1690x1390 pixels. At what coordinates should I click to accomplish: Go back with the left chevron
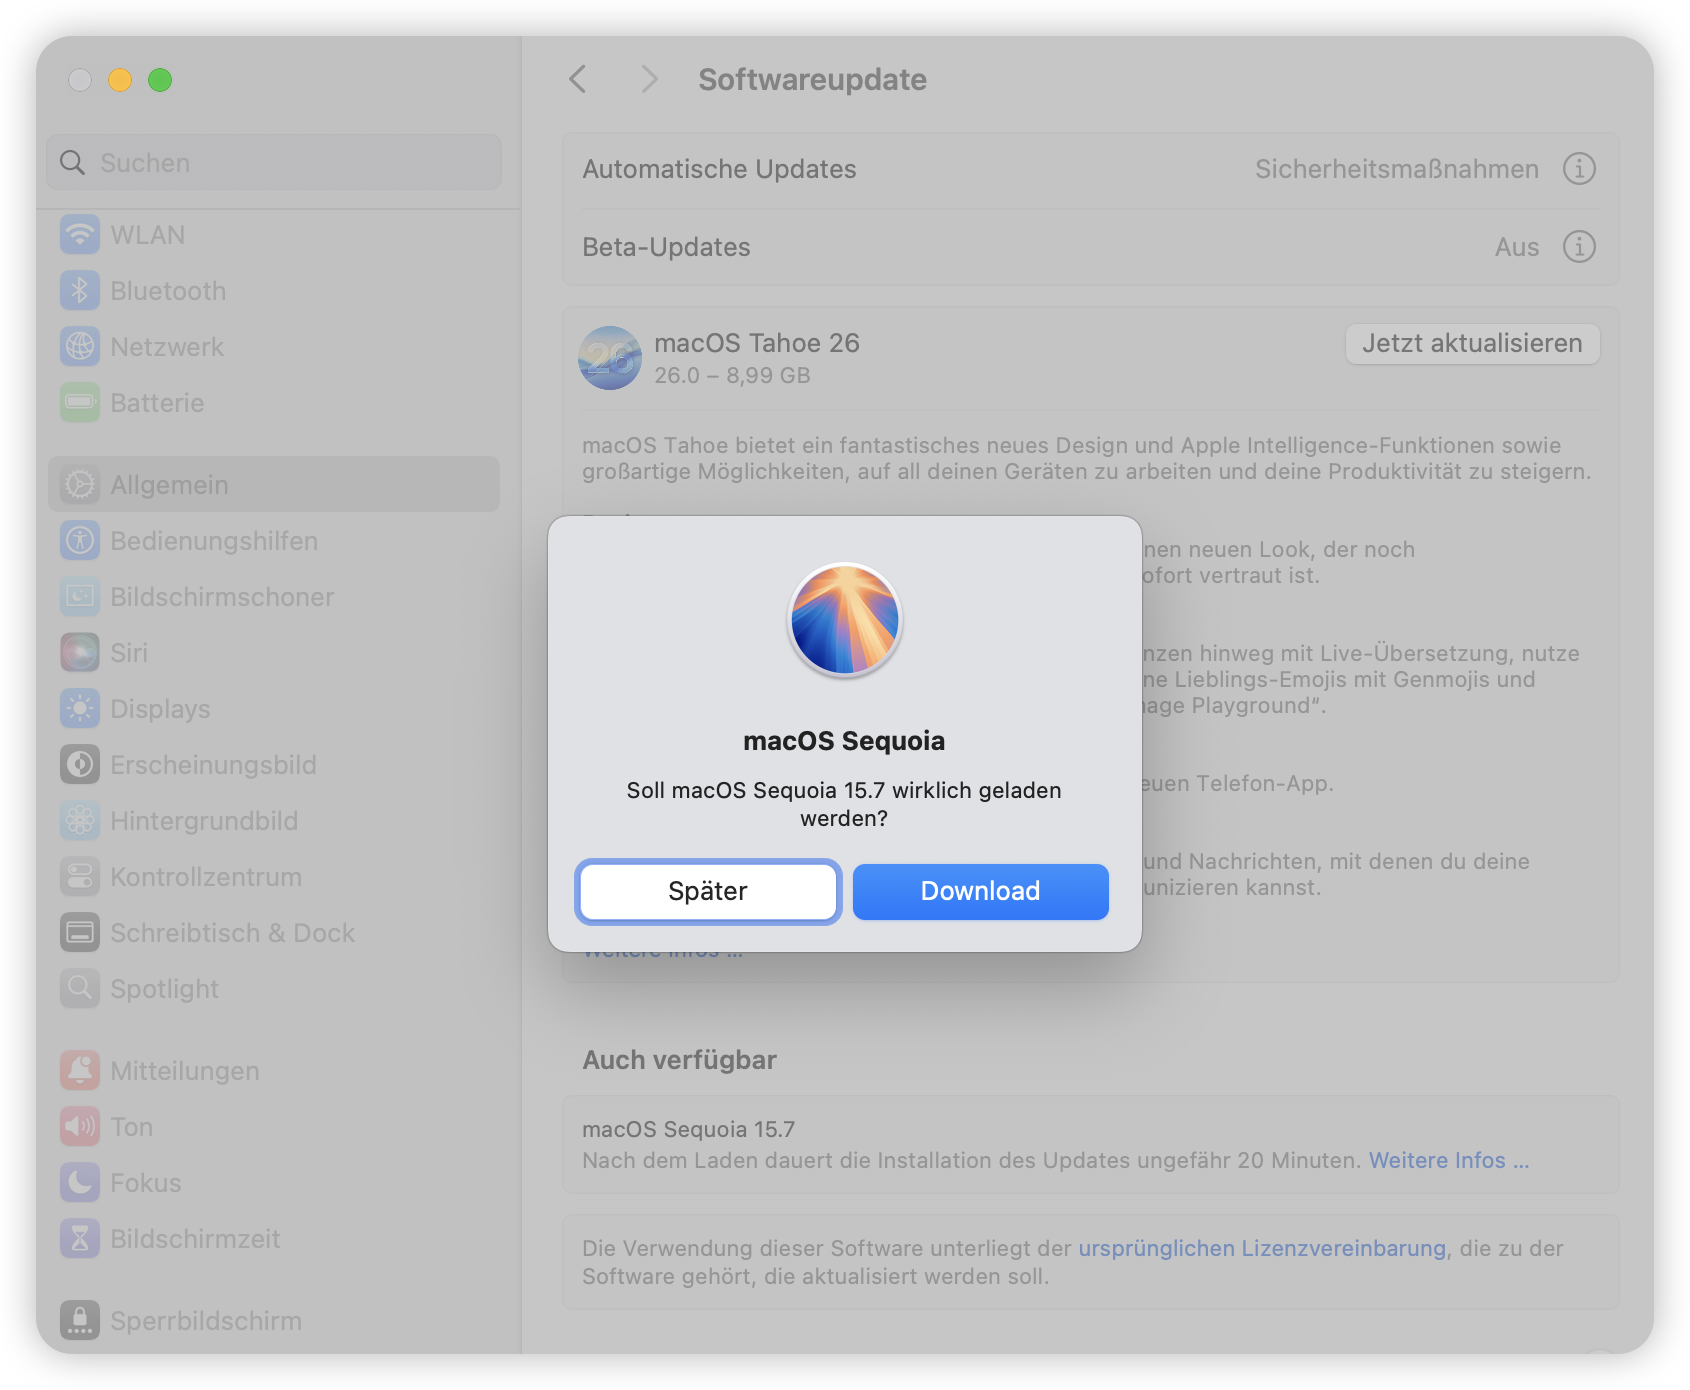pyautogui.click(x=578, y=79)
